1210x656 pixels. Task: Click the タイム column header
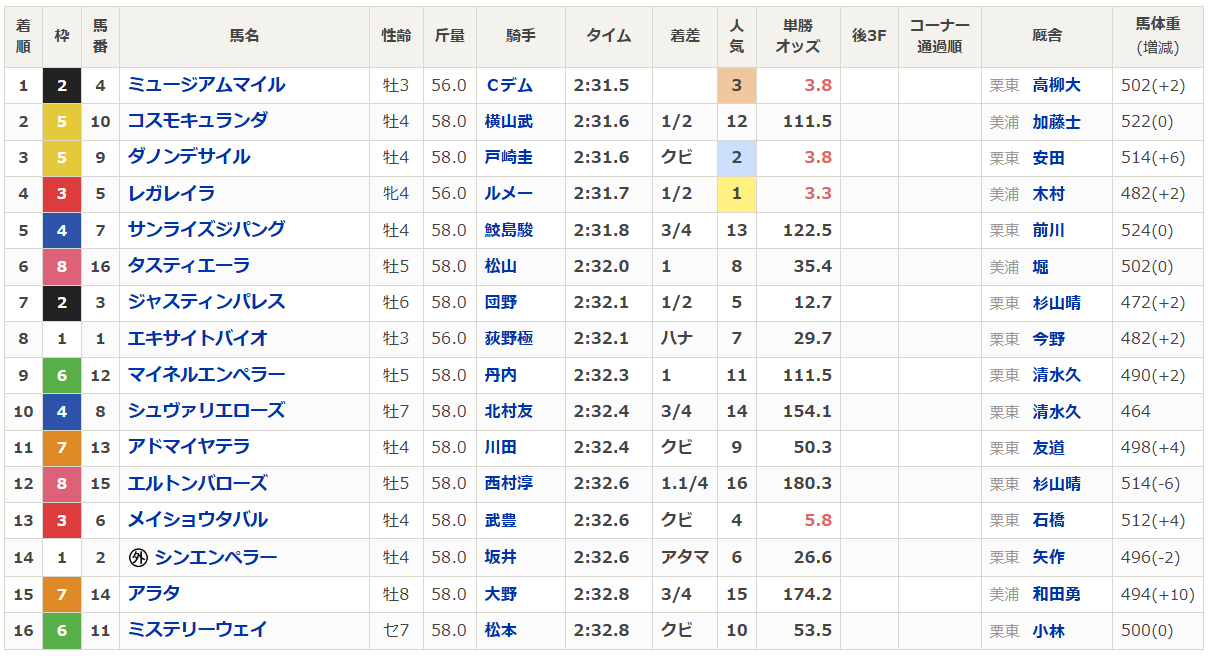(x=608, y=36)
